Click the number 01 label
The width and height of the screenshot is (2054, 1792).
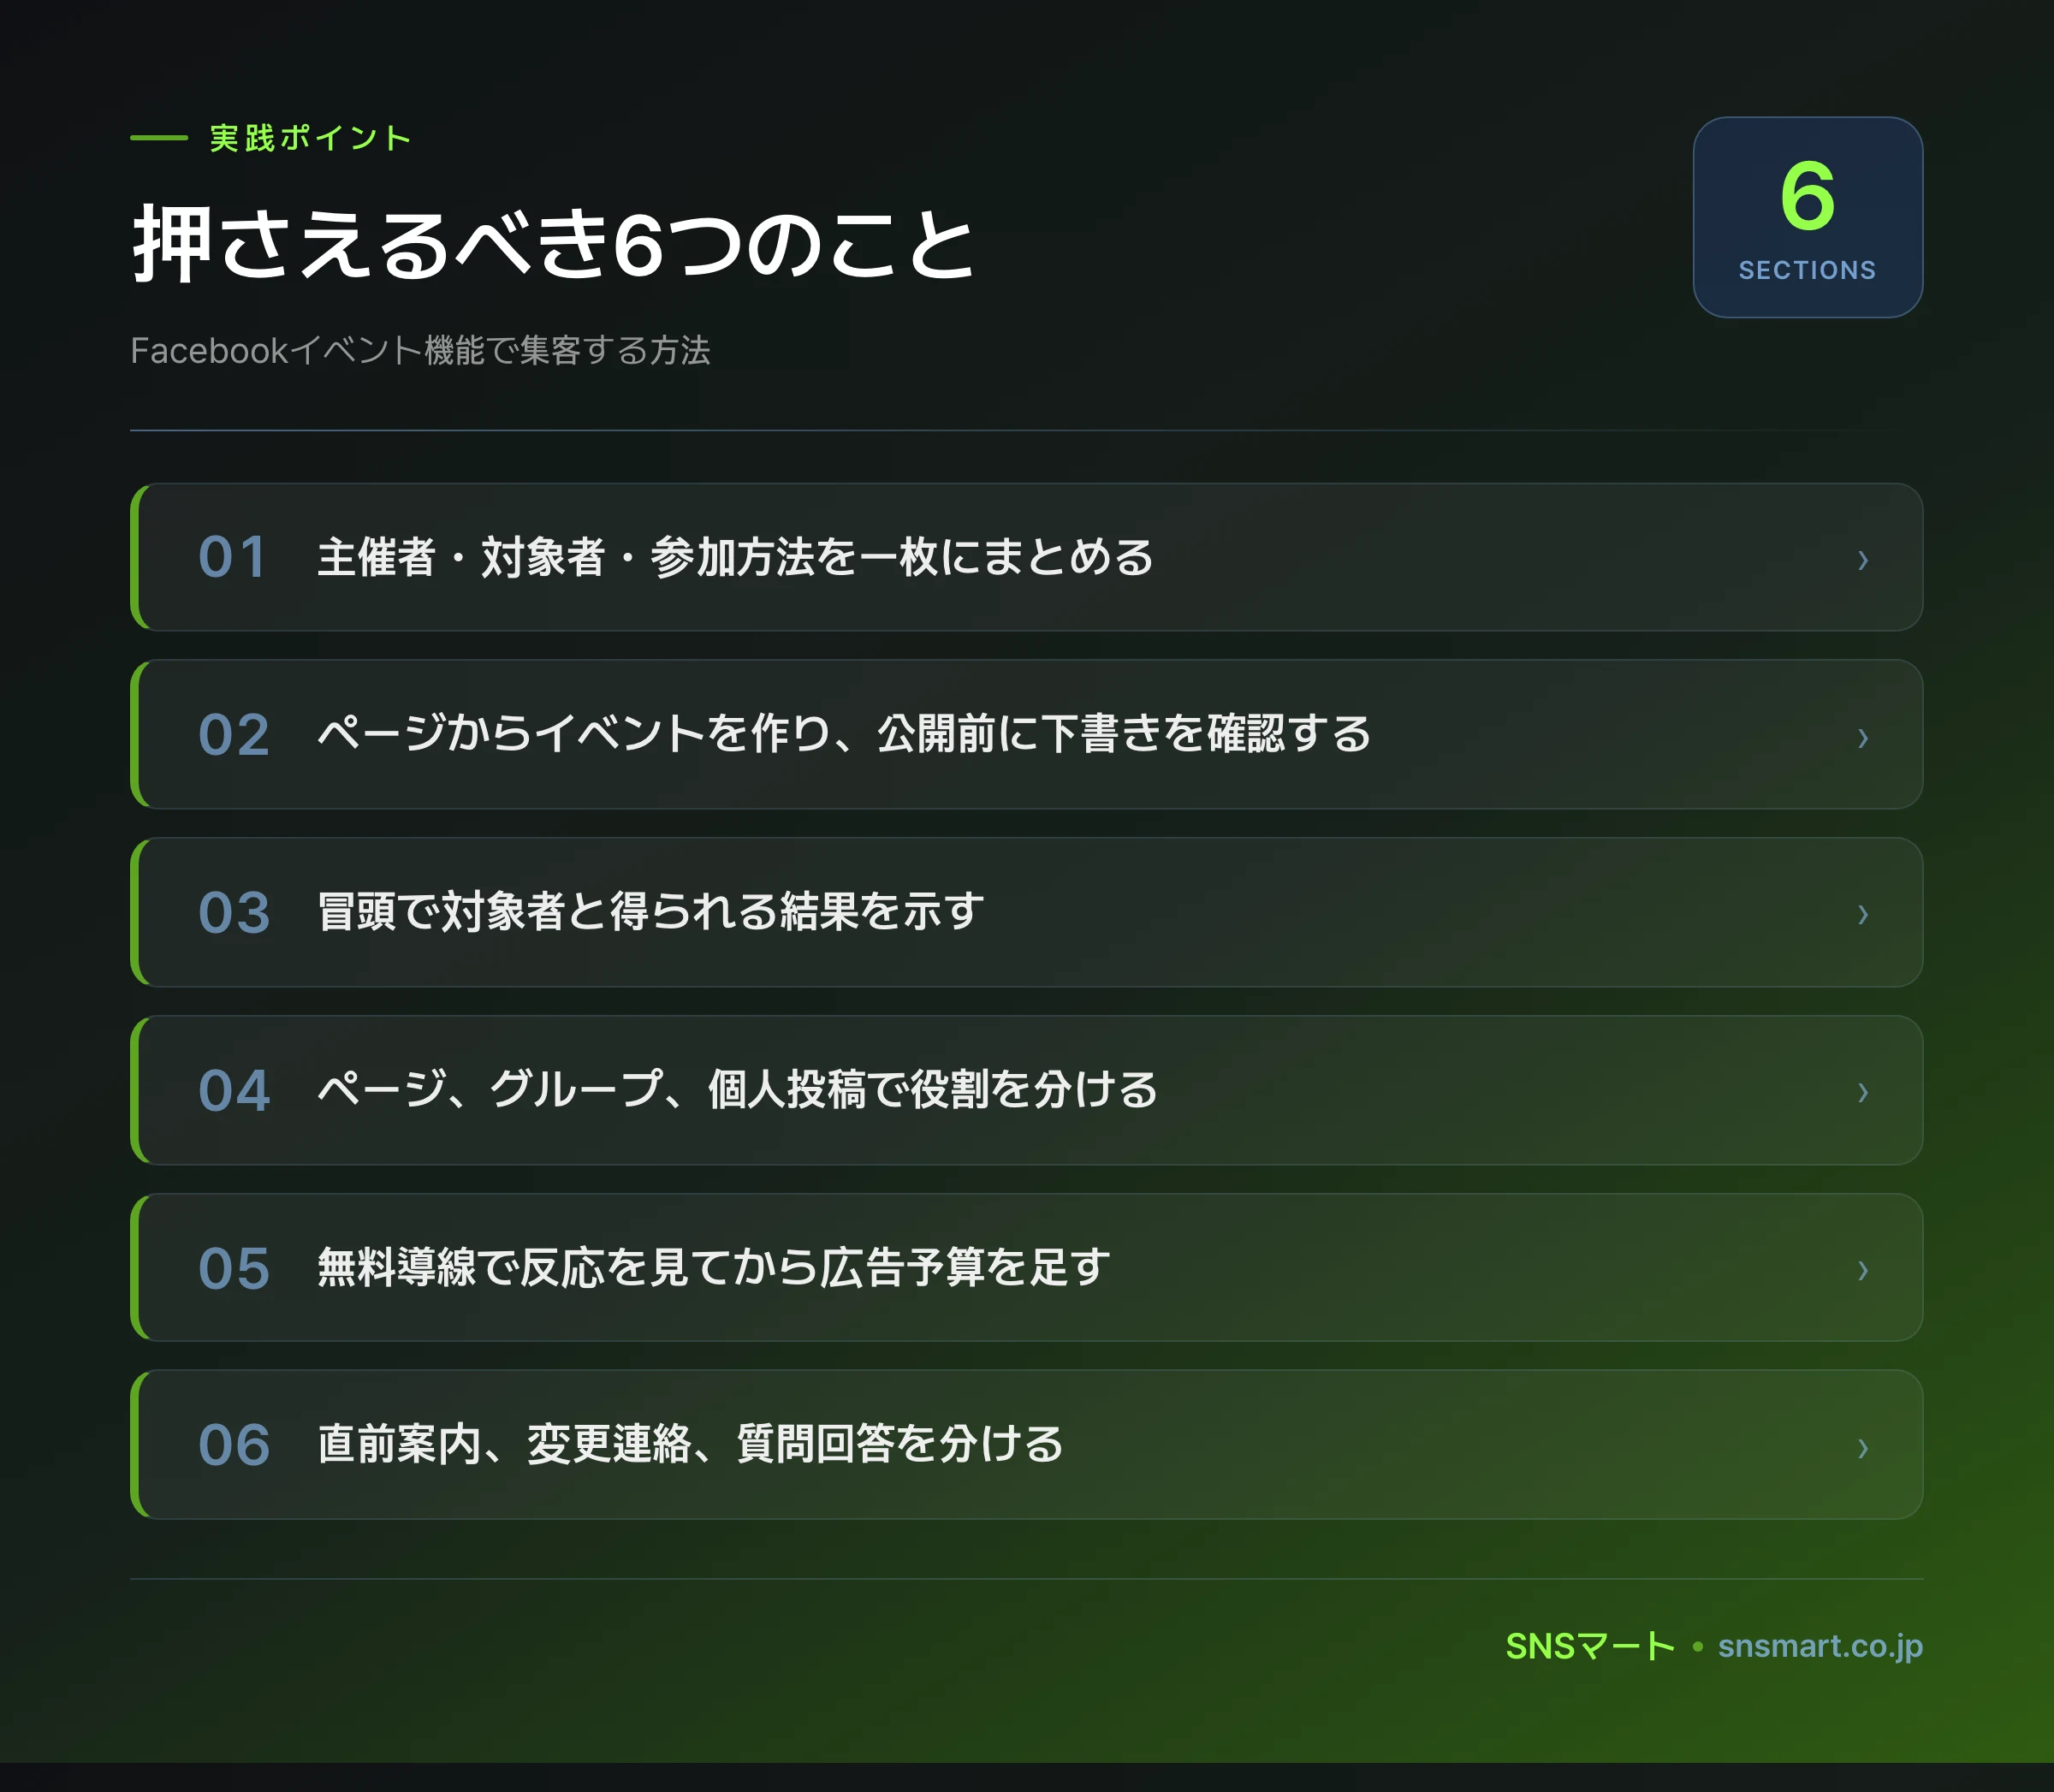pos(233,557)
